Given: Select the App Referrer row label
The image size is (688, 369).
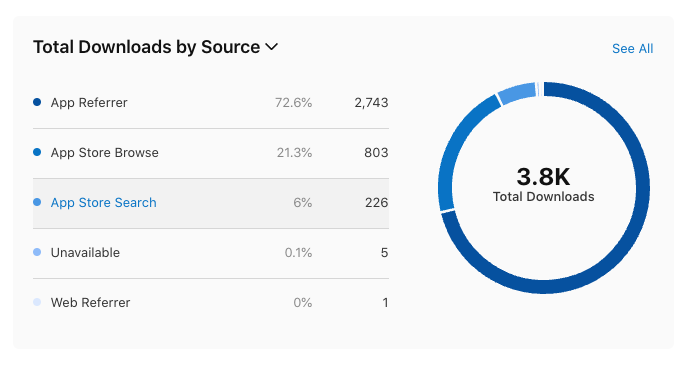Looking at the screenshot, I should tap(89, 103).
